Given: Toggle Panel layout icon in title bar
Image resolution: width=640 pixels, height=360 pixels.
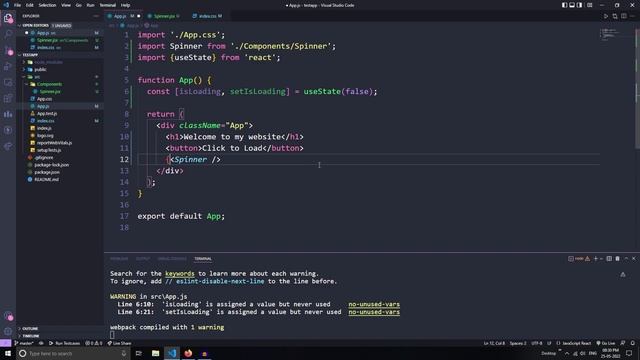Looking at the screenshot, I should click(572, 5).
